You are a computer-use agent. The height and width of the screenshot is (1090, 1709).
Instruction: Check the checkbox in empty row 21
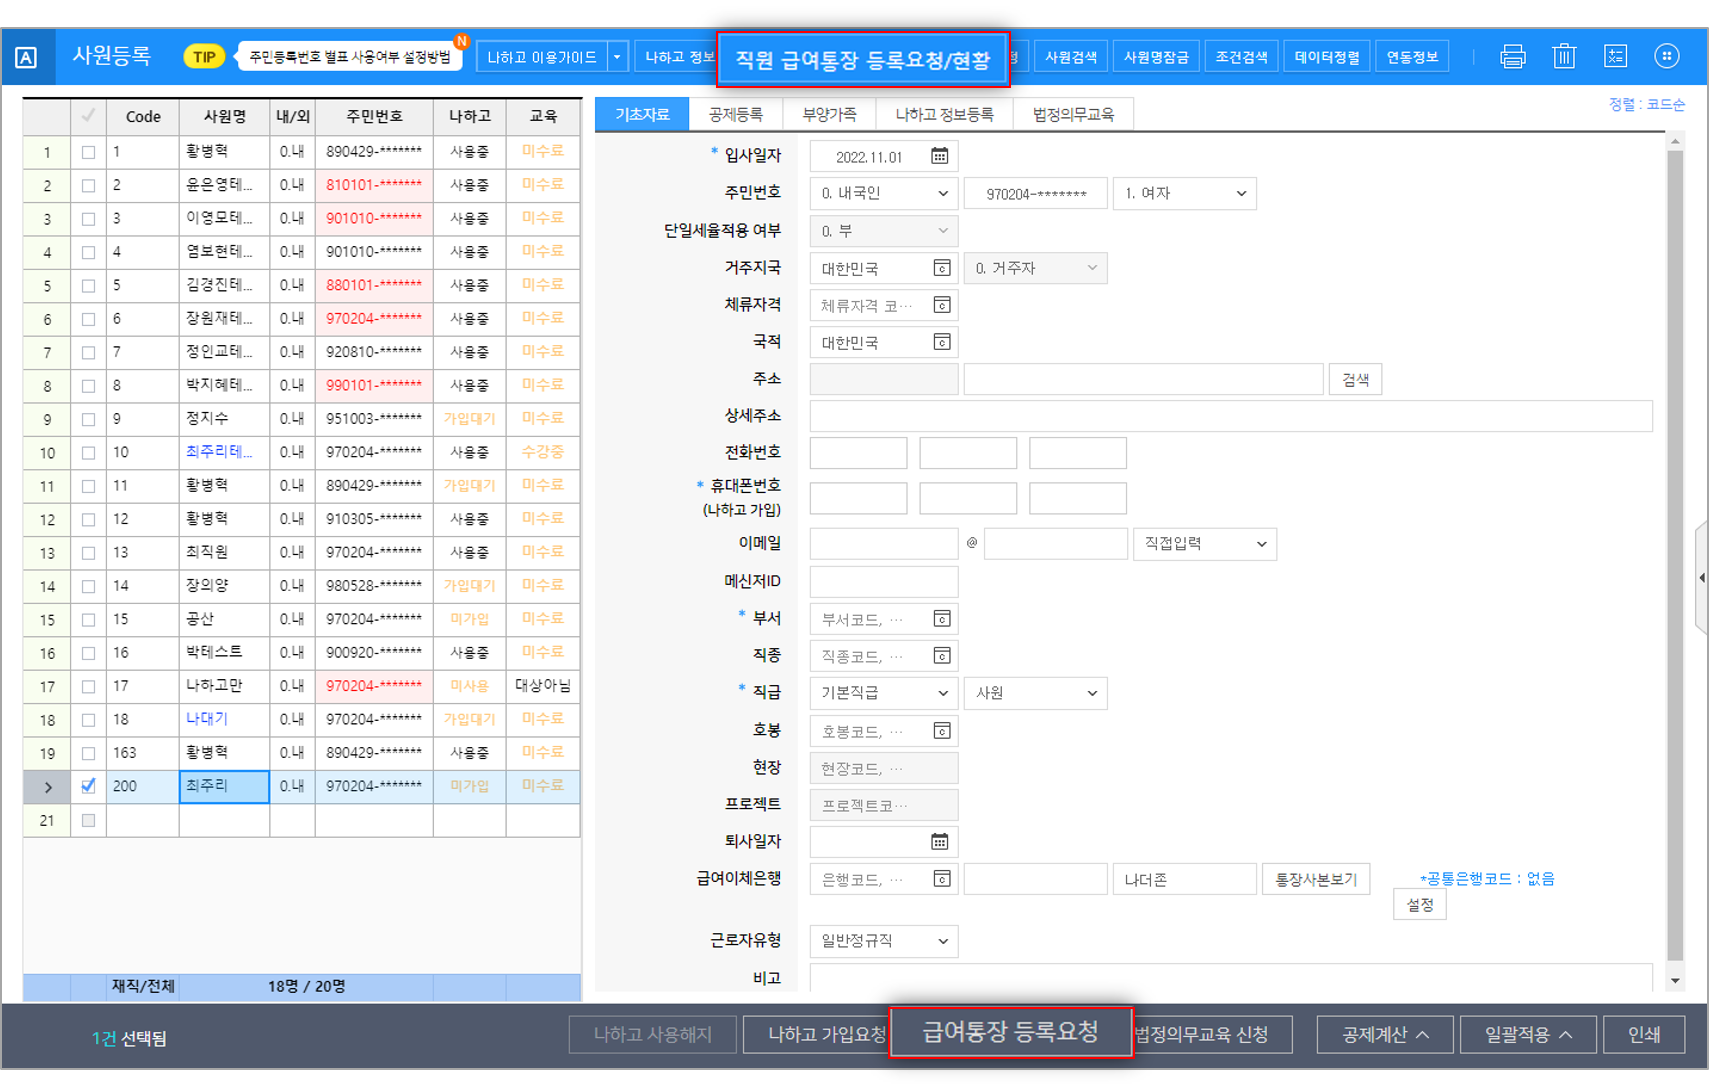[x=88, y=820]
